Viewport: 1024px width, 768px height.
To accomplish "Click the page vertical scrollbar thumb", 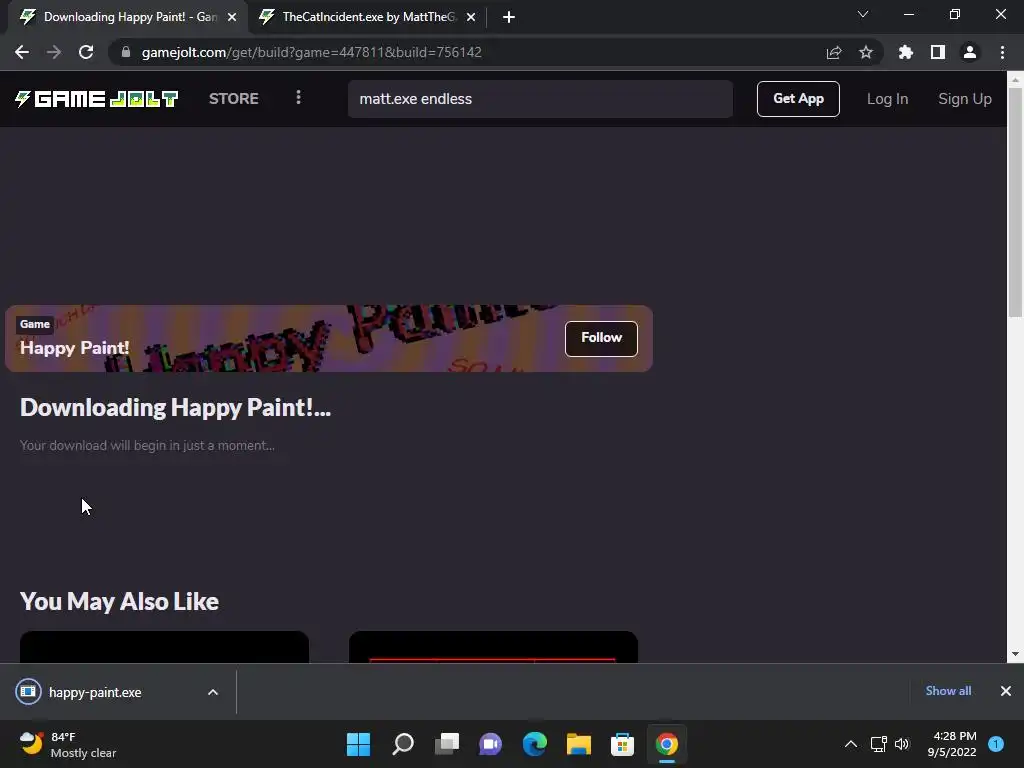I will (1016, 201).
